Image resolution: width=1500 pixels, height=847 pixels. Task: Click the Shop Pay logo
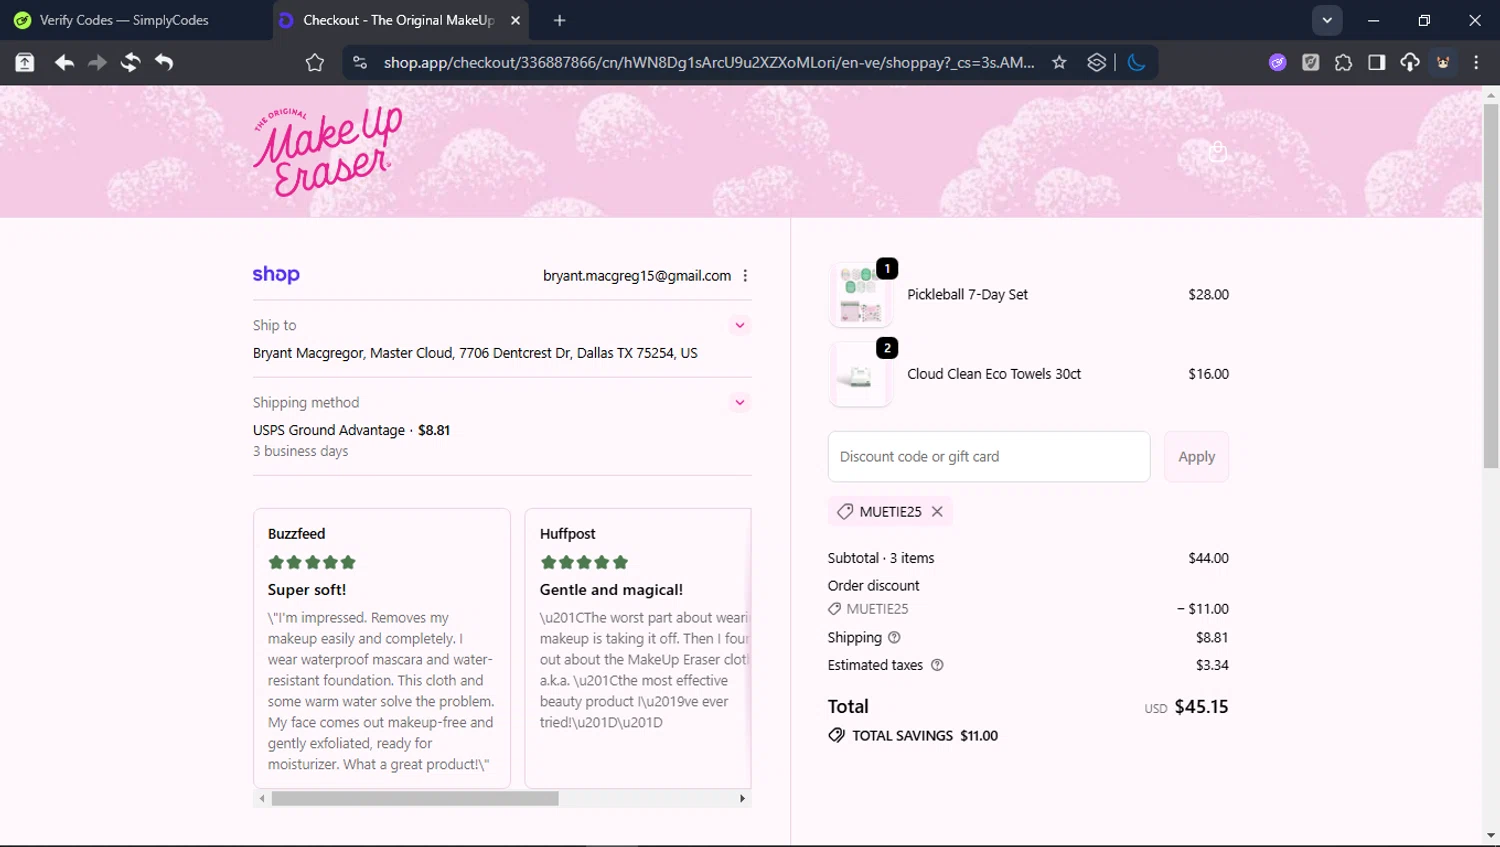pos(276,274)
